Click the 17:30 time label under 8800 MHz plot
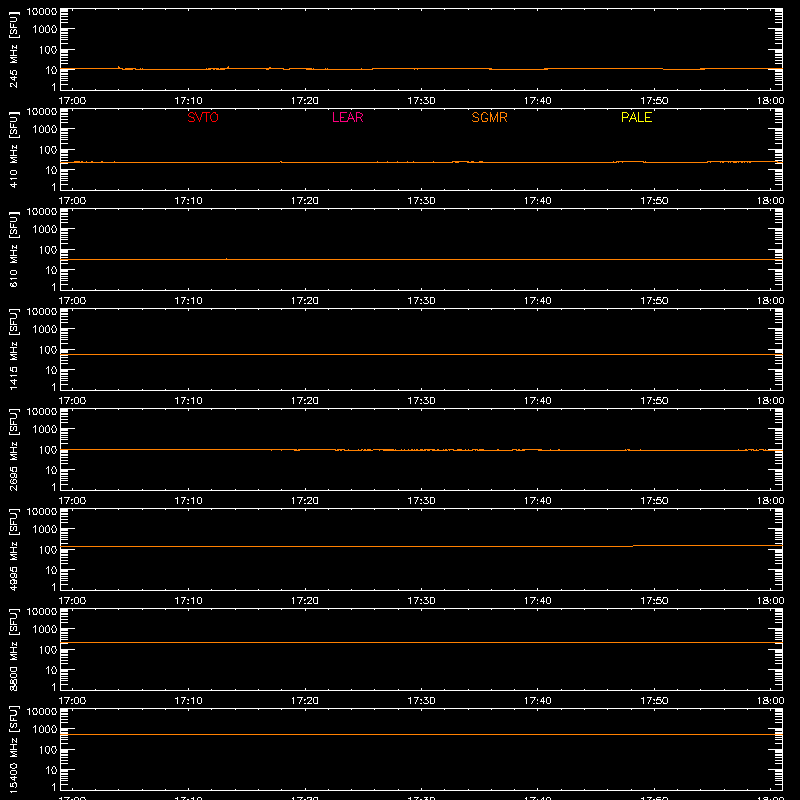 [421, 701]
